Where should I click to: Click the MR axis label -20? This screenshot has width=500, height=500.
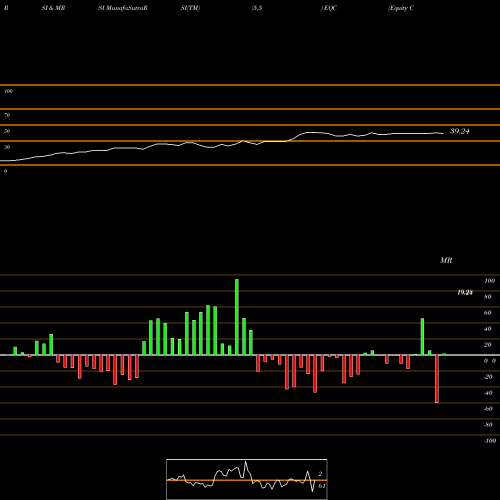pyautogui.click(x=488, y=377)
